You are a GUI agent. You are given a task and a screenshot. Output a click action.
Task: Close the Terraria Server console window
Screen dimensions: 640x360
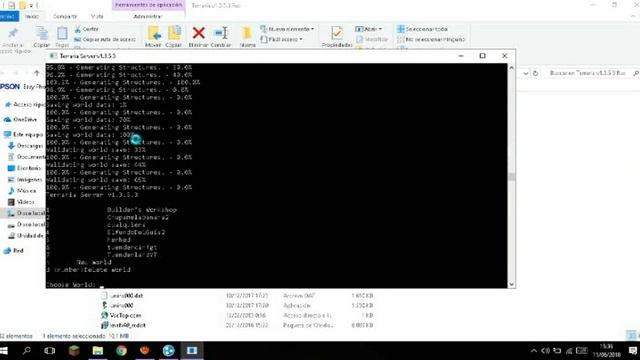point(504,56)
